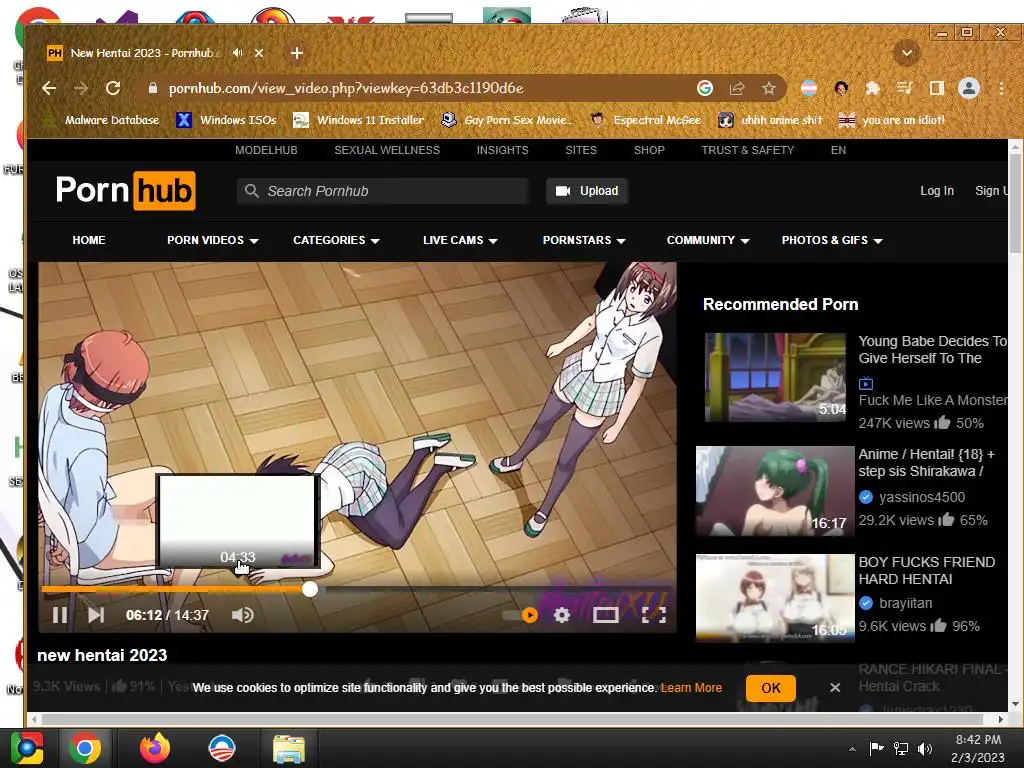Click the browser forward arrow
The width and height of the screenshot is (1024, 768).
coord(81,88)
